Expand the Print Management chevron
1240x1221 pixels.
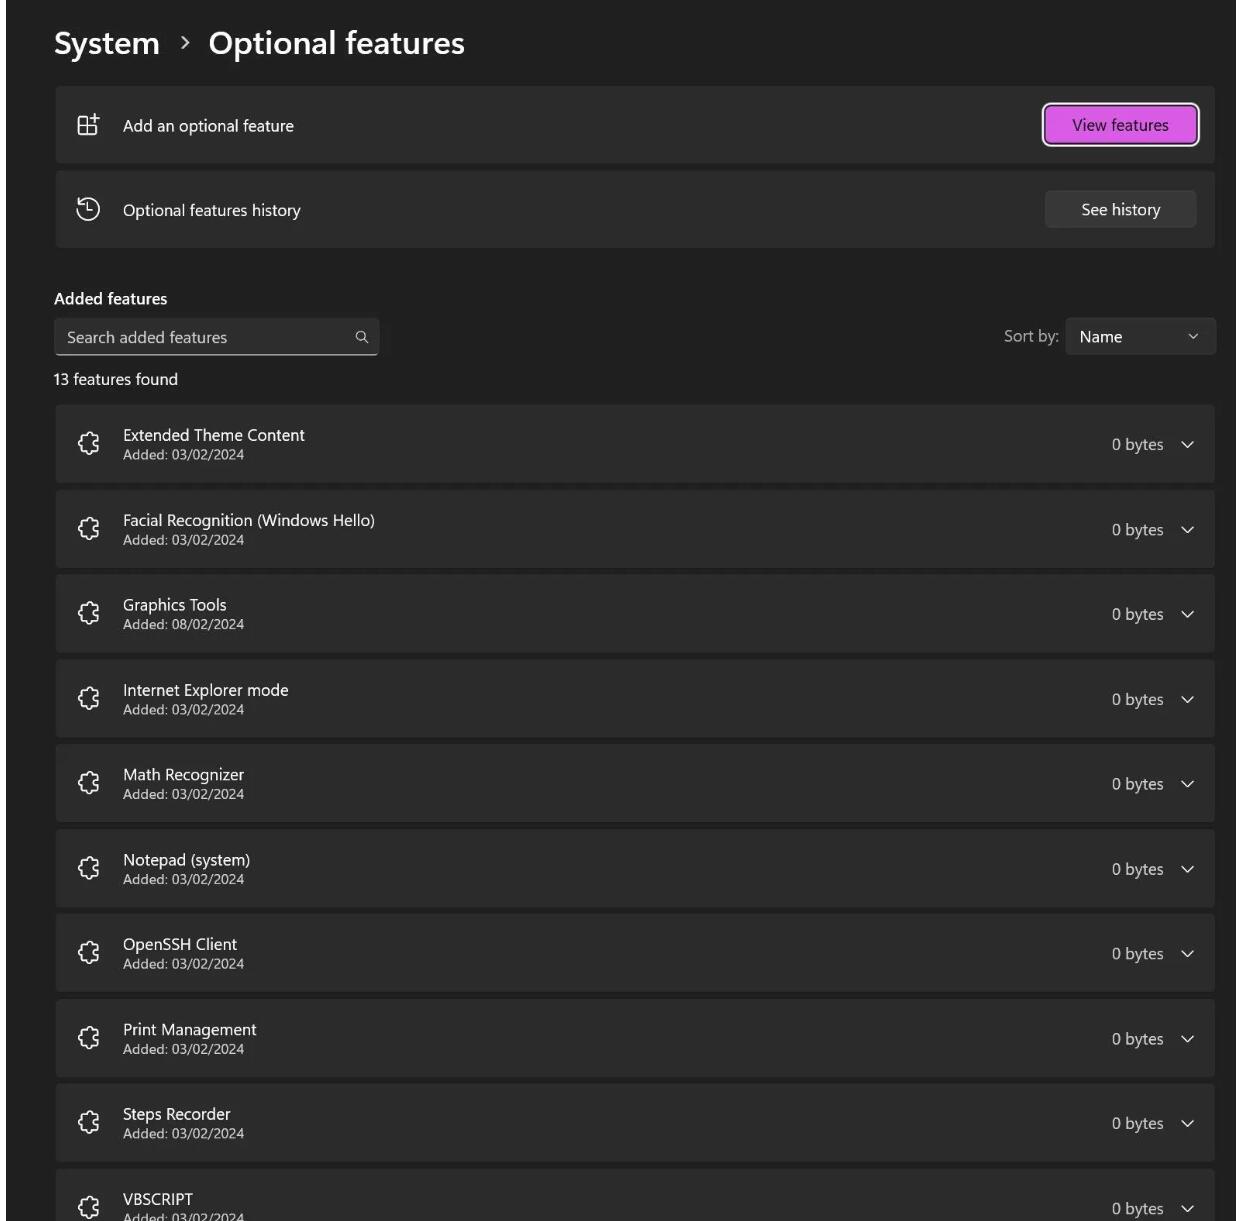(x=1187, y=1039)
